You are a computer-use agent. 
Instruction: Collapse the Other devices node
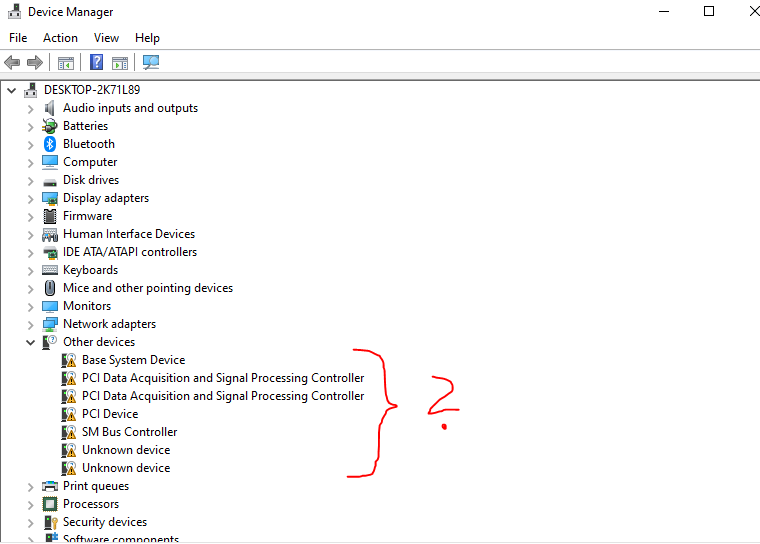coord(31,343)
